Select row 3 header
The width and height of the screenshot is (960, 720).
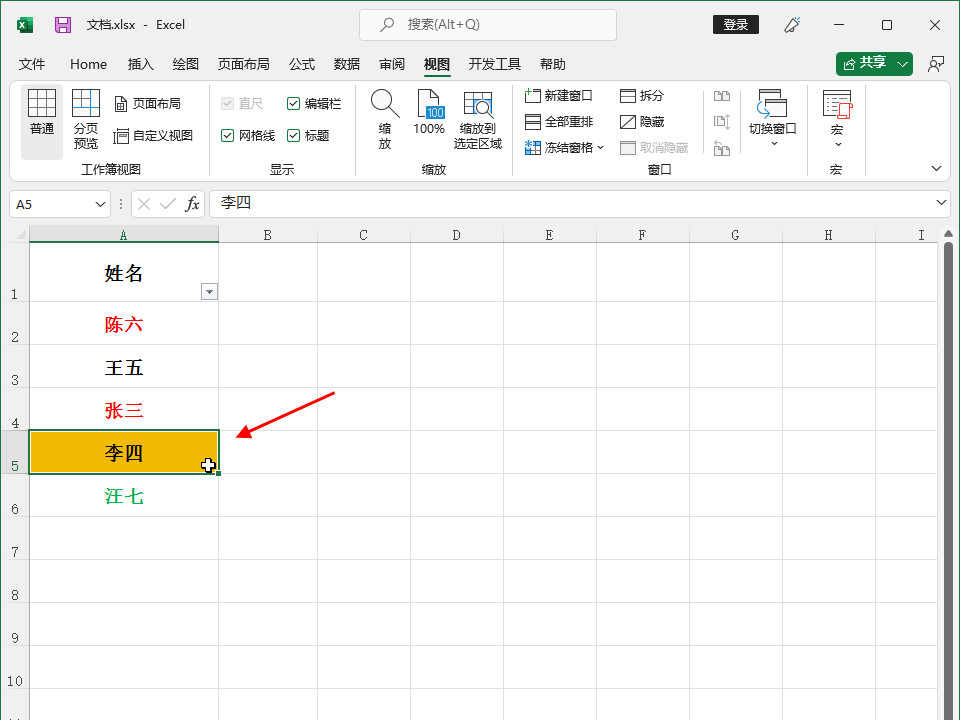tap(15, 366)
